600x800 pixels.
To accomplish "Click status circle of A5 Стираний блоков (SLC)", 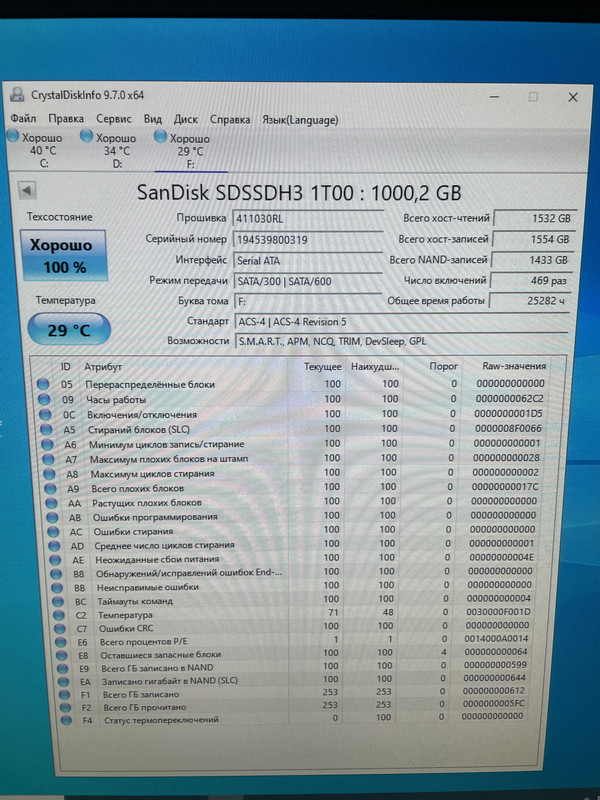I will [x=46, y=430].
